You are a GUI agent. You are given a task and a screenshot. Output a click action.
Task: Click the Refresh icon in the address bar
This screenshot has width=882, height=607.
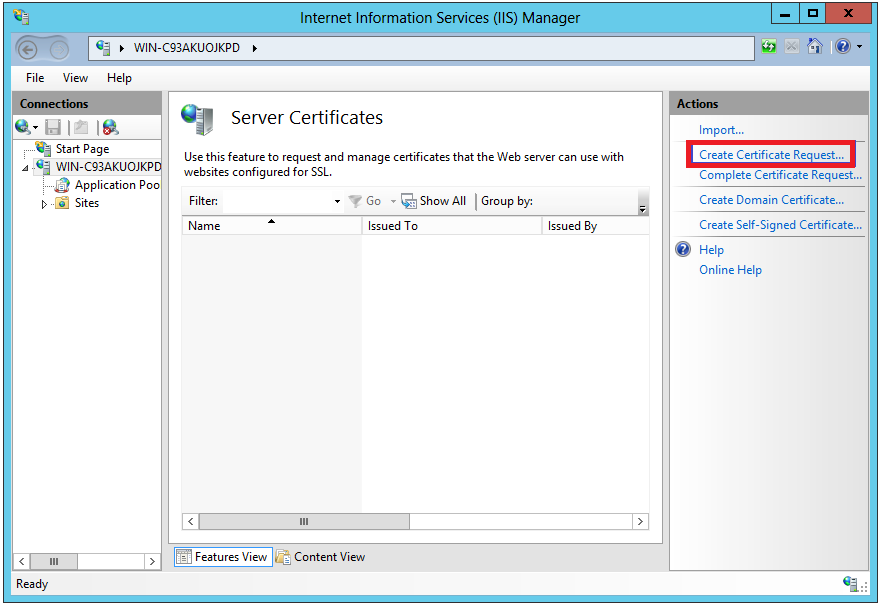point(768,46)
